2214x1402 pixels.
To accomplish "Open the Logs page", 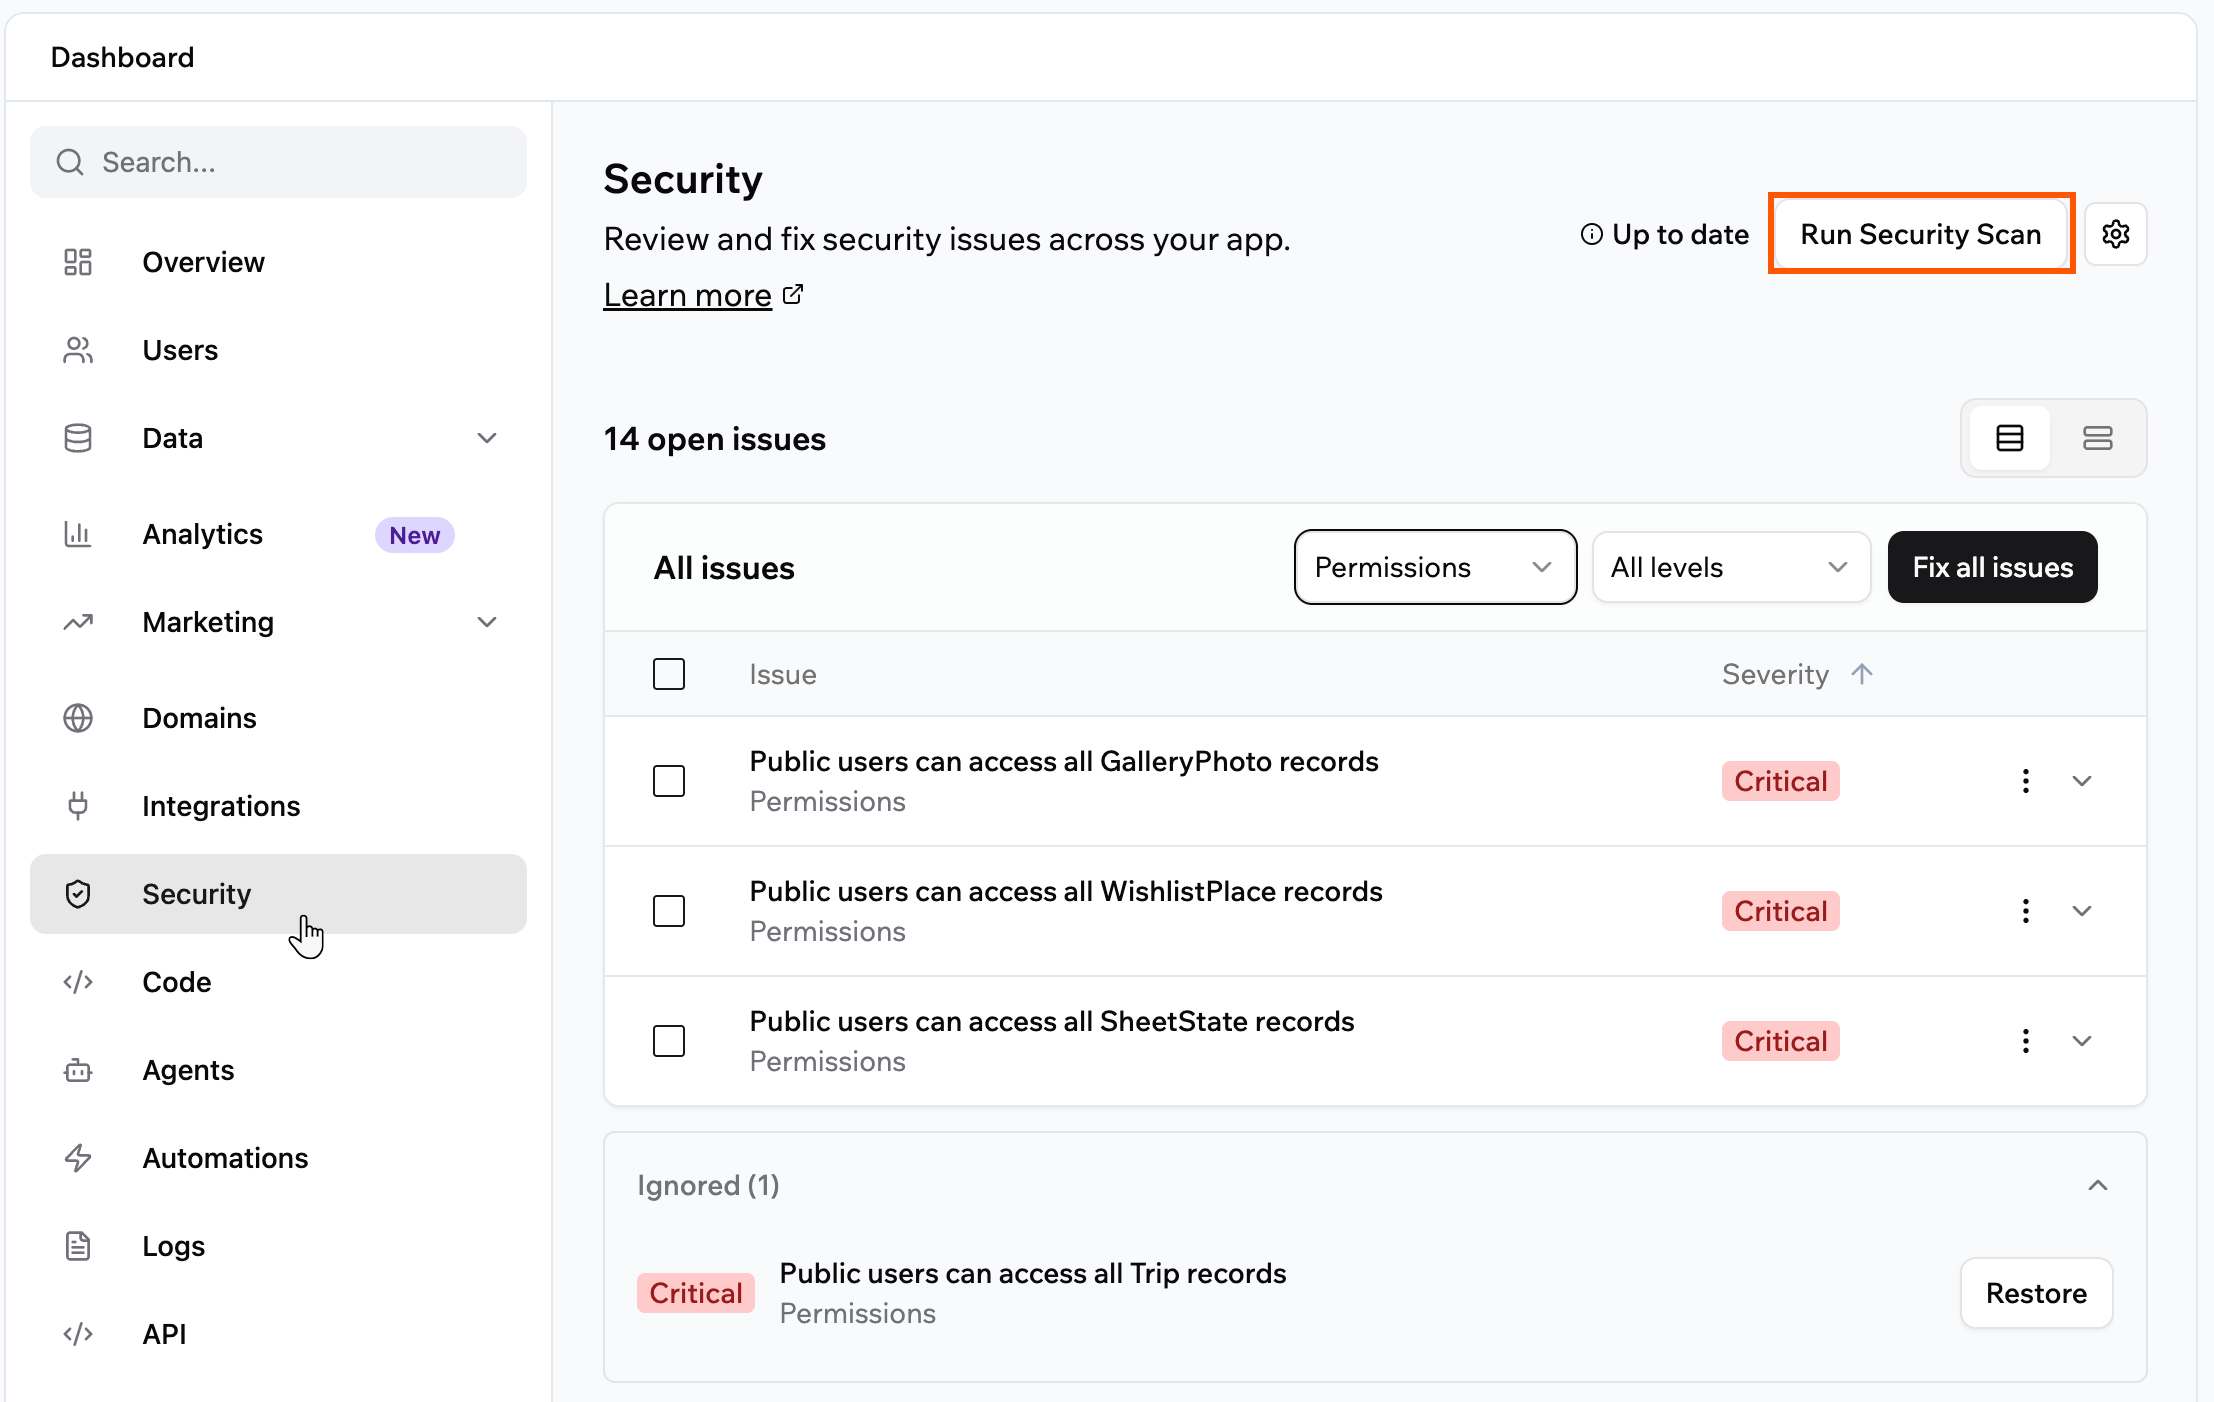I will tap(278, 1246).
